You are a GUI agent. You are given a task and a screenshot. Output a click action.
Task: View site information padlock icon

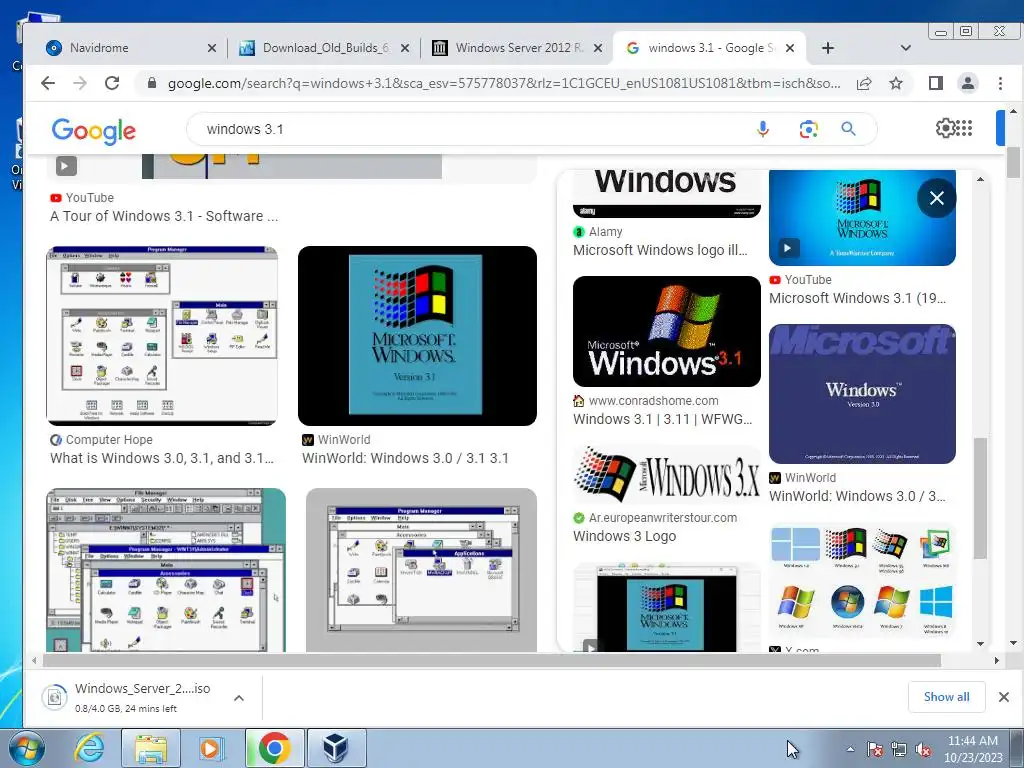pyautogui.click(x=152, y=83)
